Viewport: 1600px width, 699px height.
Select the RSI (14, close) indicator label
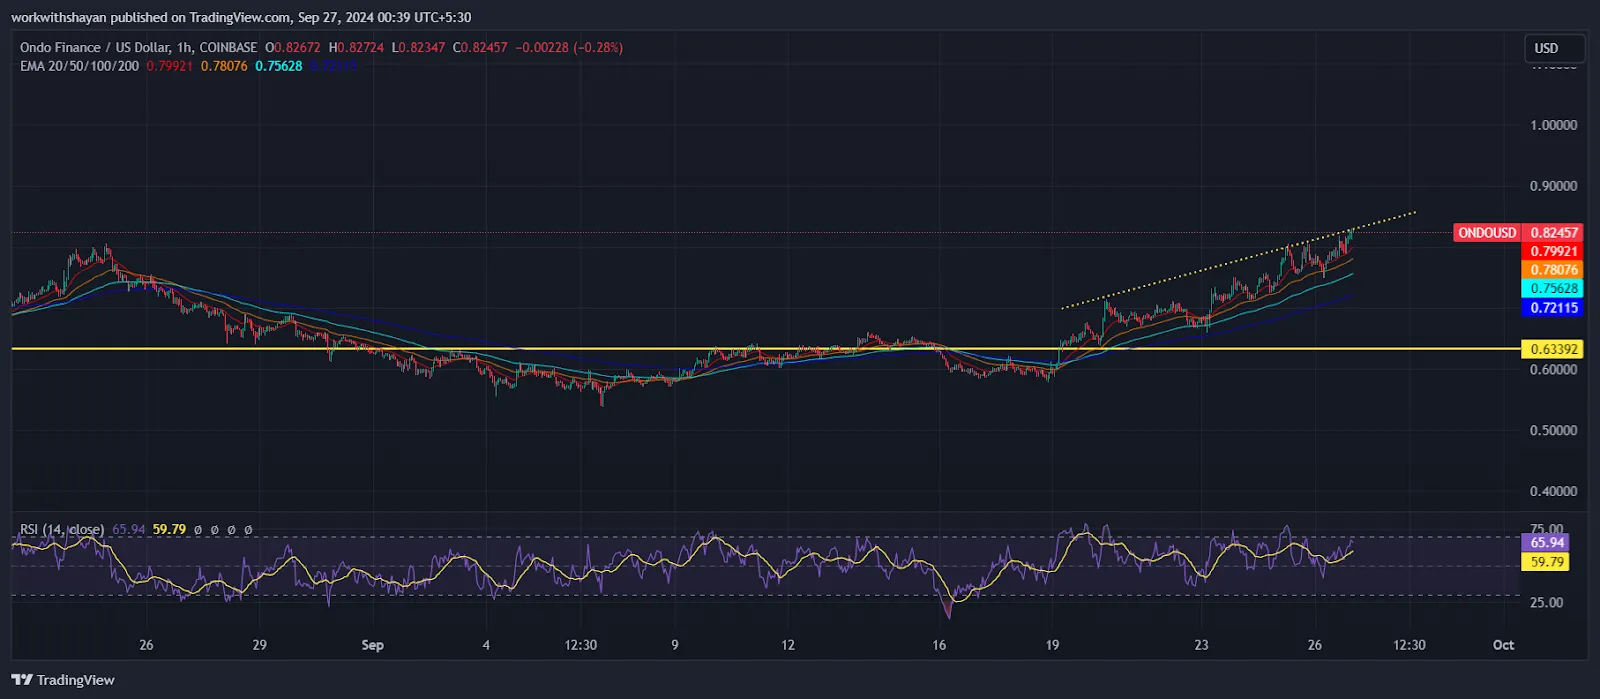62,529
